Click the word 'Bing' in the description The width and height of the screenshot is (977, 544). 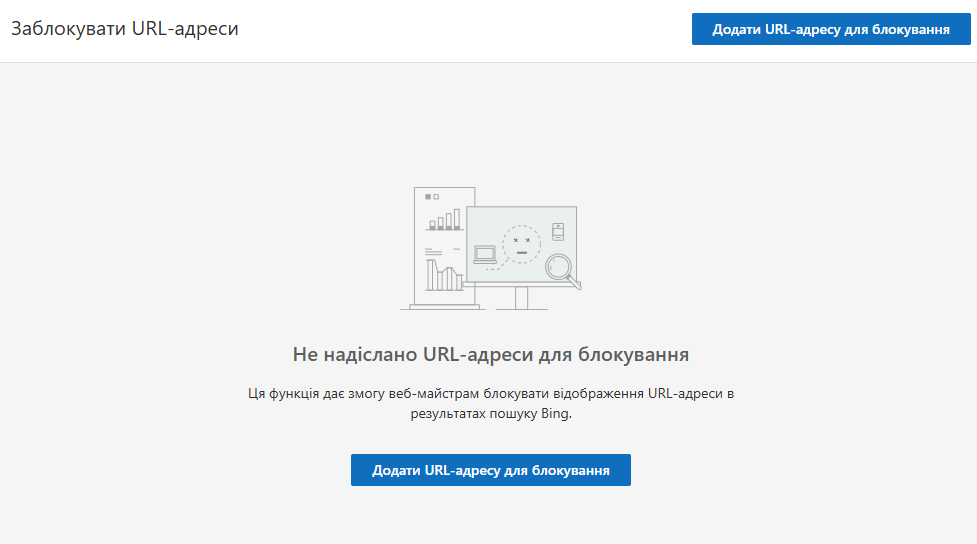click(554, 414)
